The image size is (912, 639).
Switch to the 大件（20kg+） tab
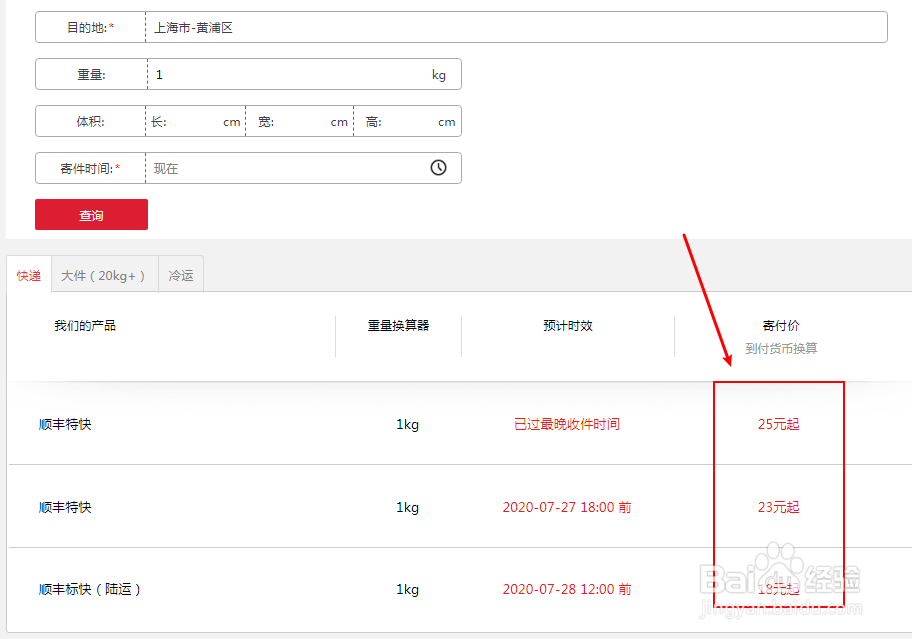[104, 276]
